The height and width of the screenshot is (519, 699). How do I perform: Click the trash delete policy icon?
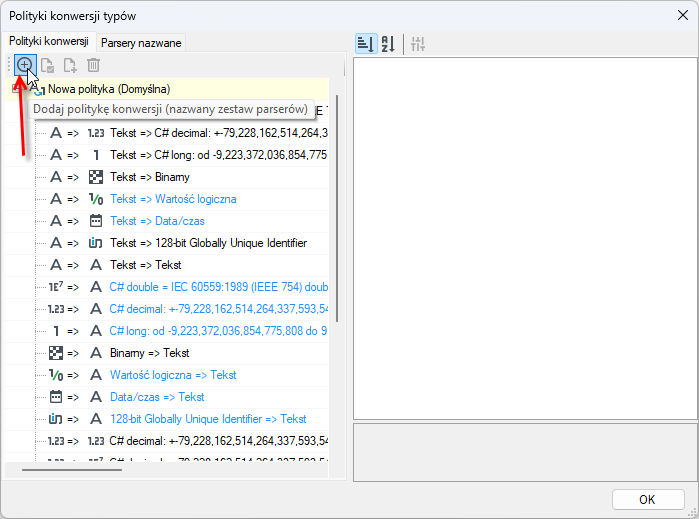point(93,66)
